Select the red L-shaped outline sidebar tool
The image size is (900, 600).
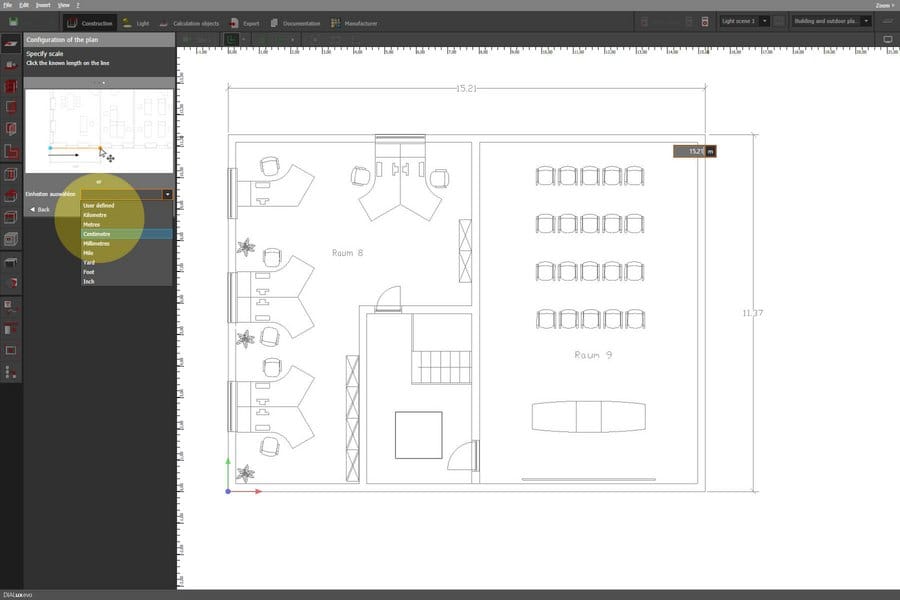tap(11, 152)
